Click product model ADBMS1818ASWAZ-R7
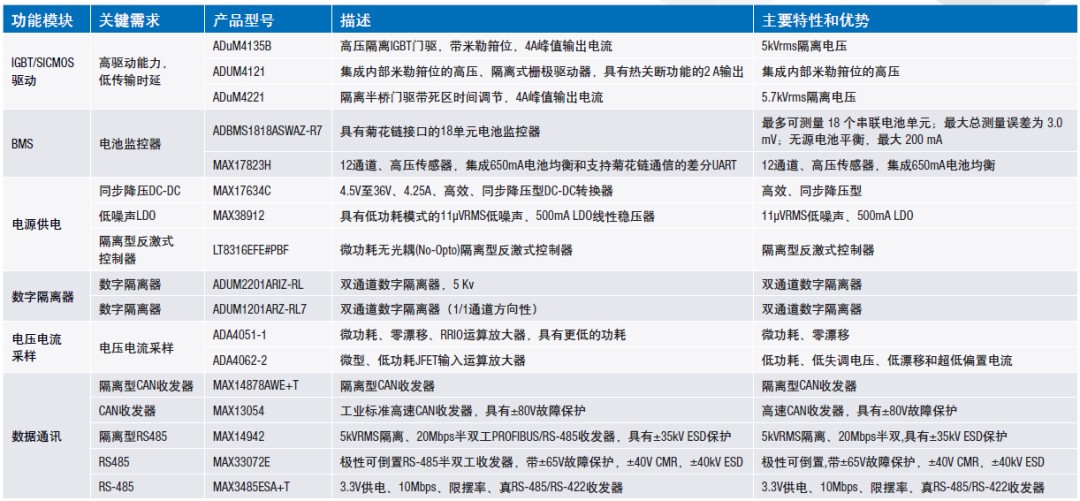Viewport: 1080px width, 501px height. pos(267,132)
